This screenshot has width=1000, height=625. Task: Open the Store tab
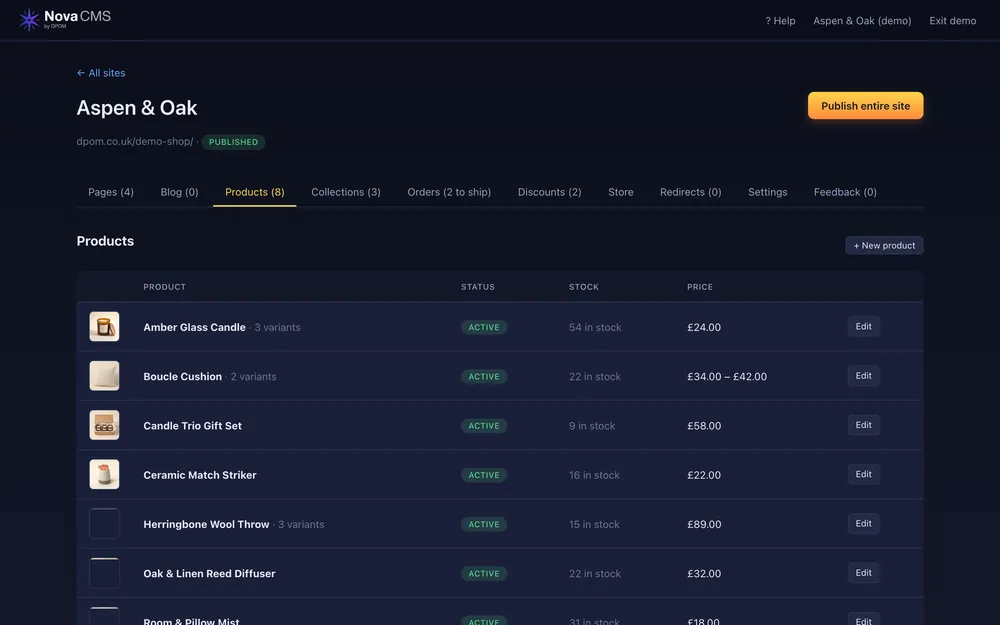(x=621, y=192)
